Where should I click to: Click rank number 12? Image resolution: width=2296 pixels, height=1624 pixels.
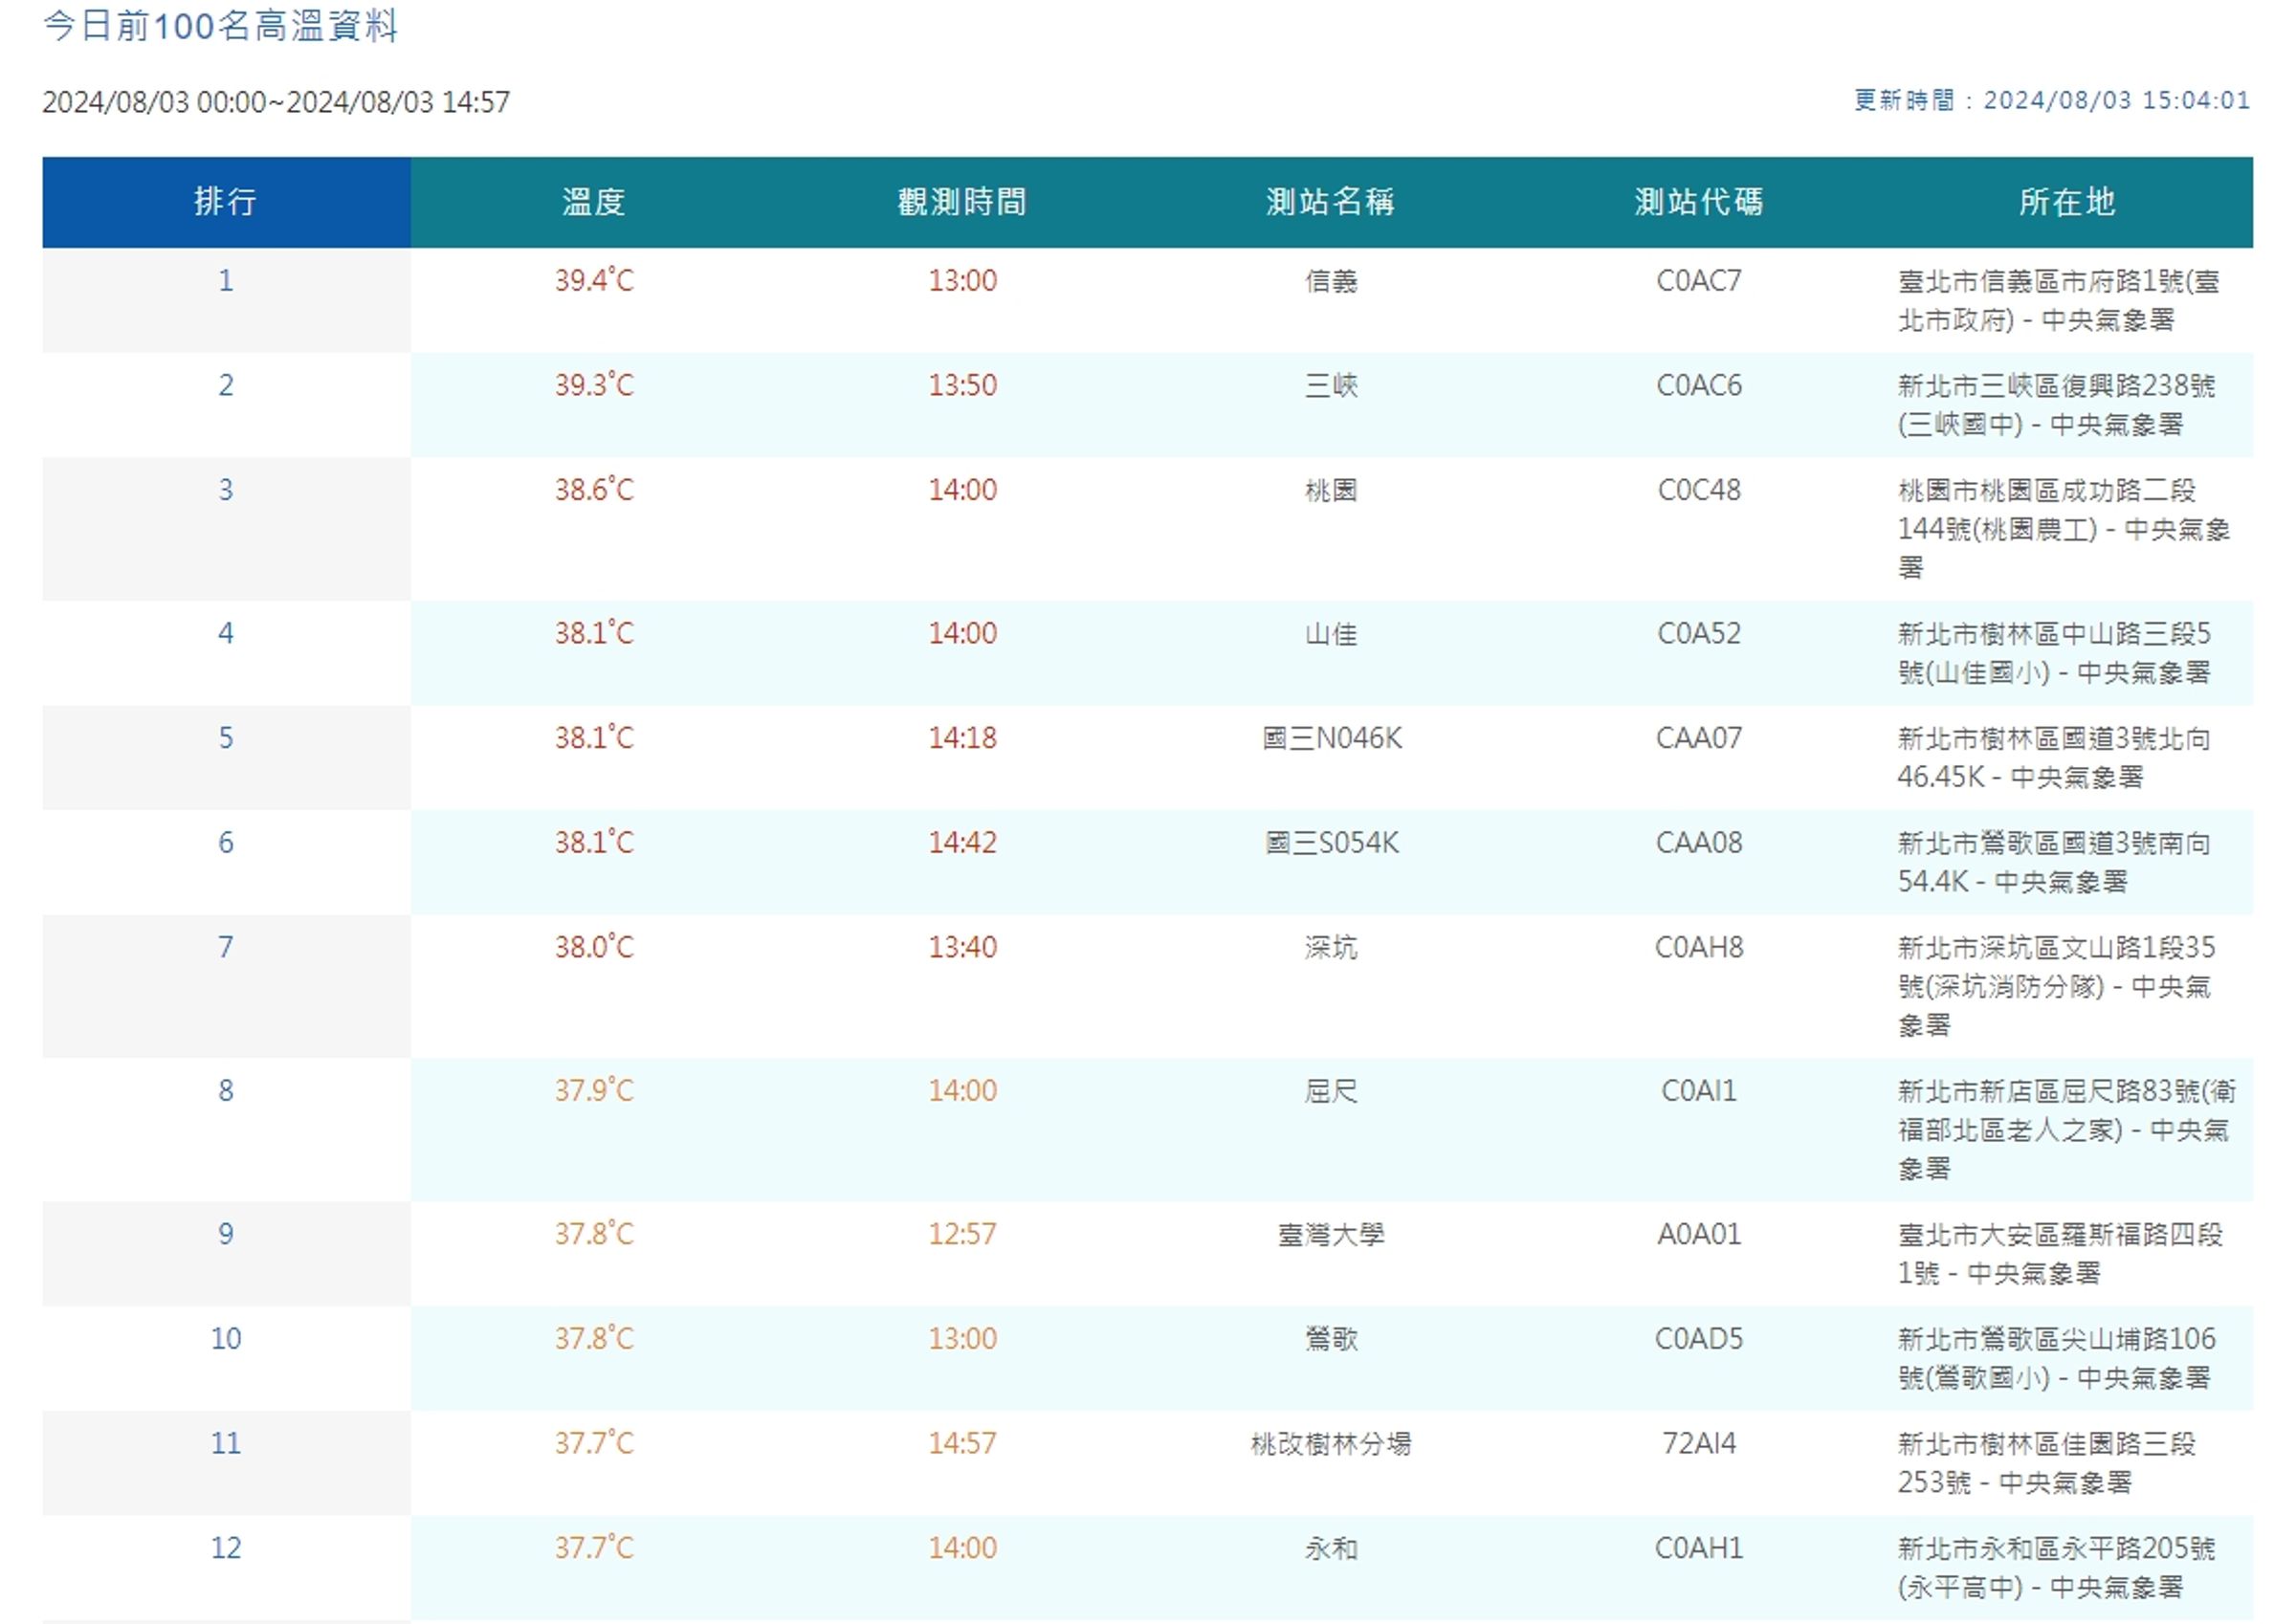tap(226, 1548)
